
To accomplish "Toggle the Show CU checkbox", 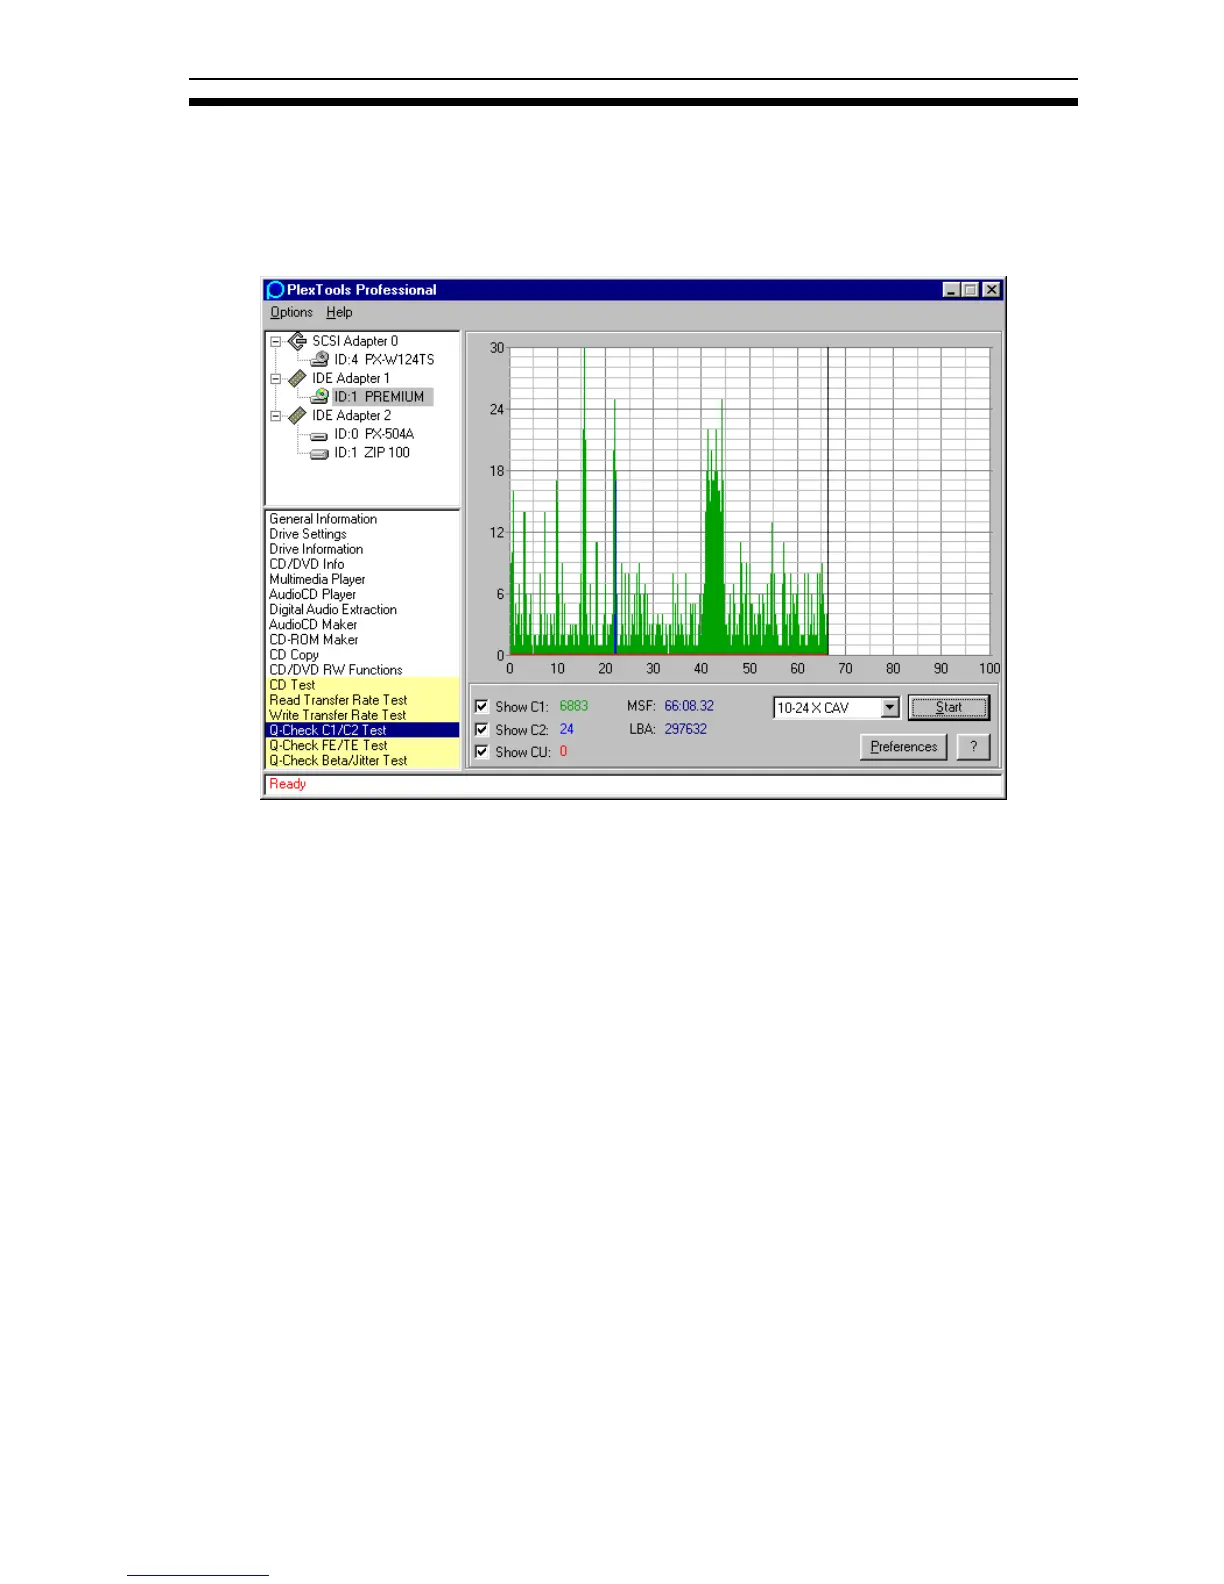I will [481, 751].
